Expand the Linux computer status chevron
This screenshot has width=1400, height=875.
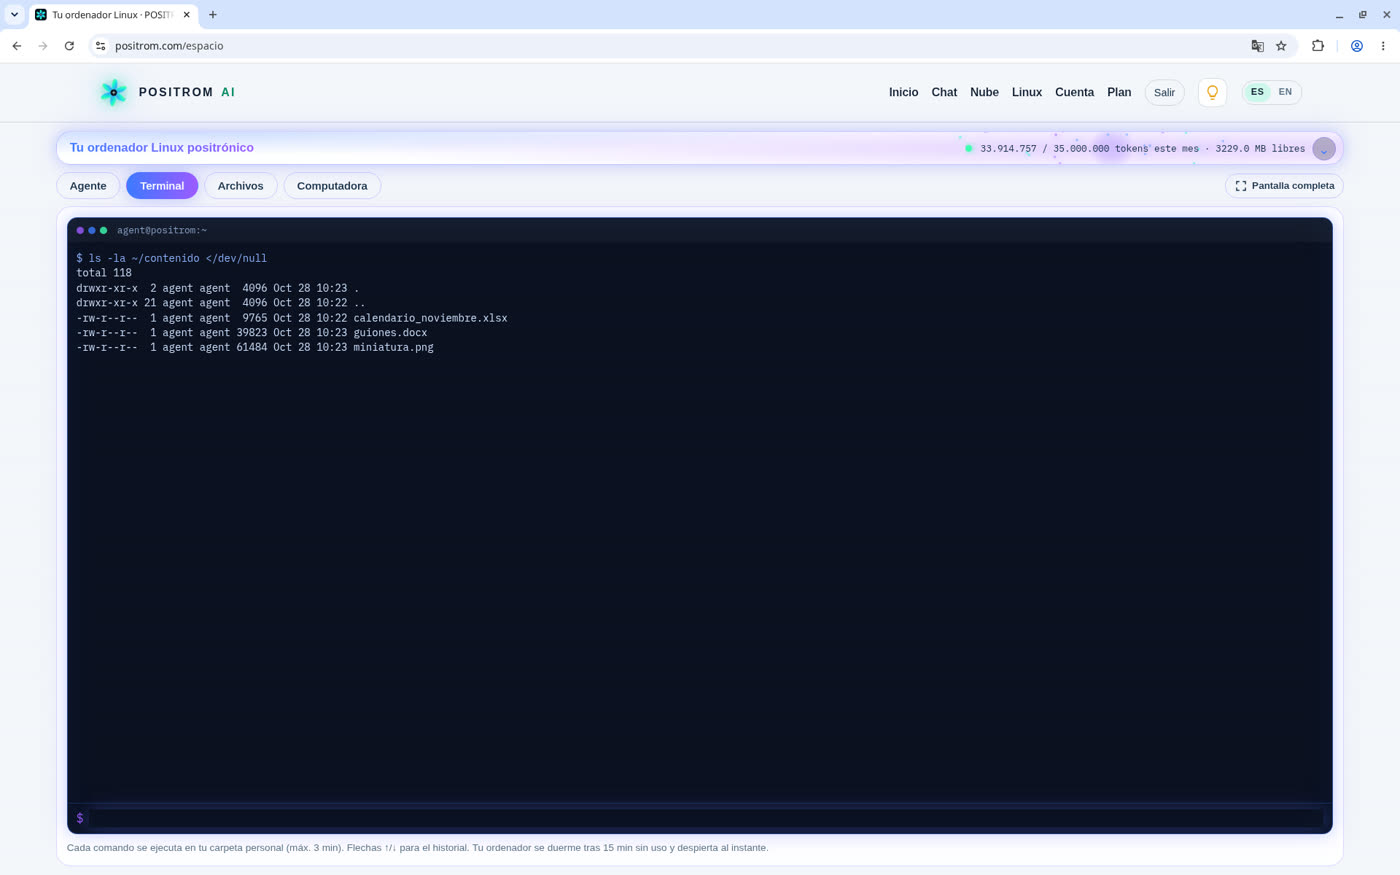[x=1324, y=149]
